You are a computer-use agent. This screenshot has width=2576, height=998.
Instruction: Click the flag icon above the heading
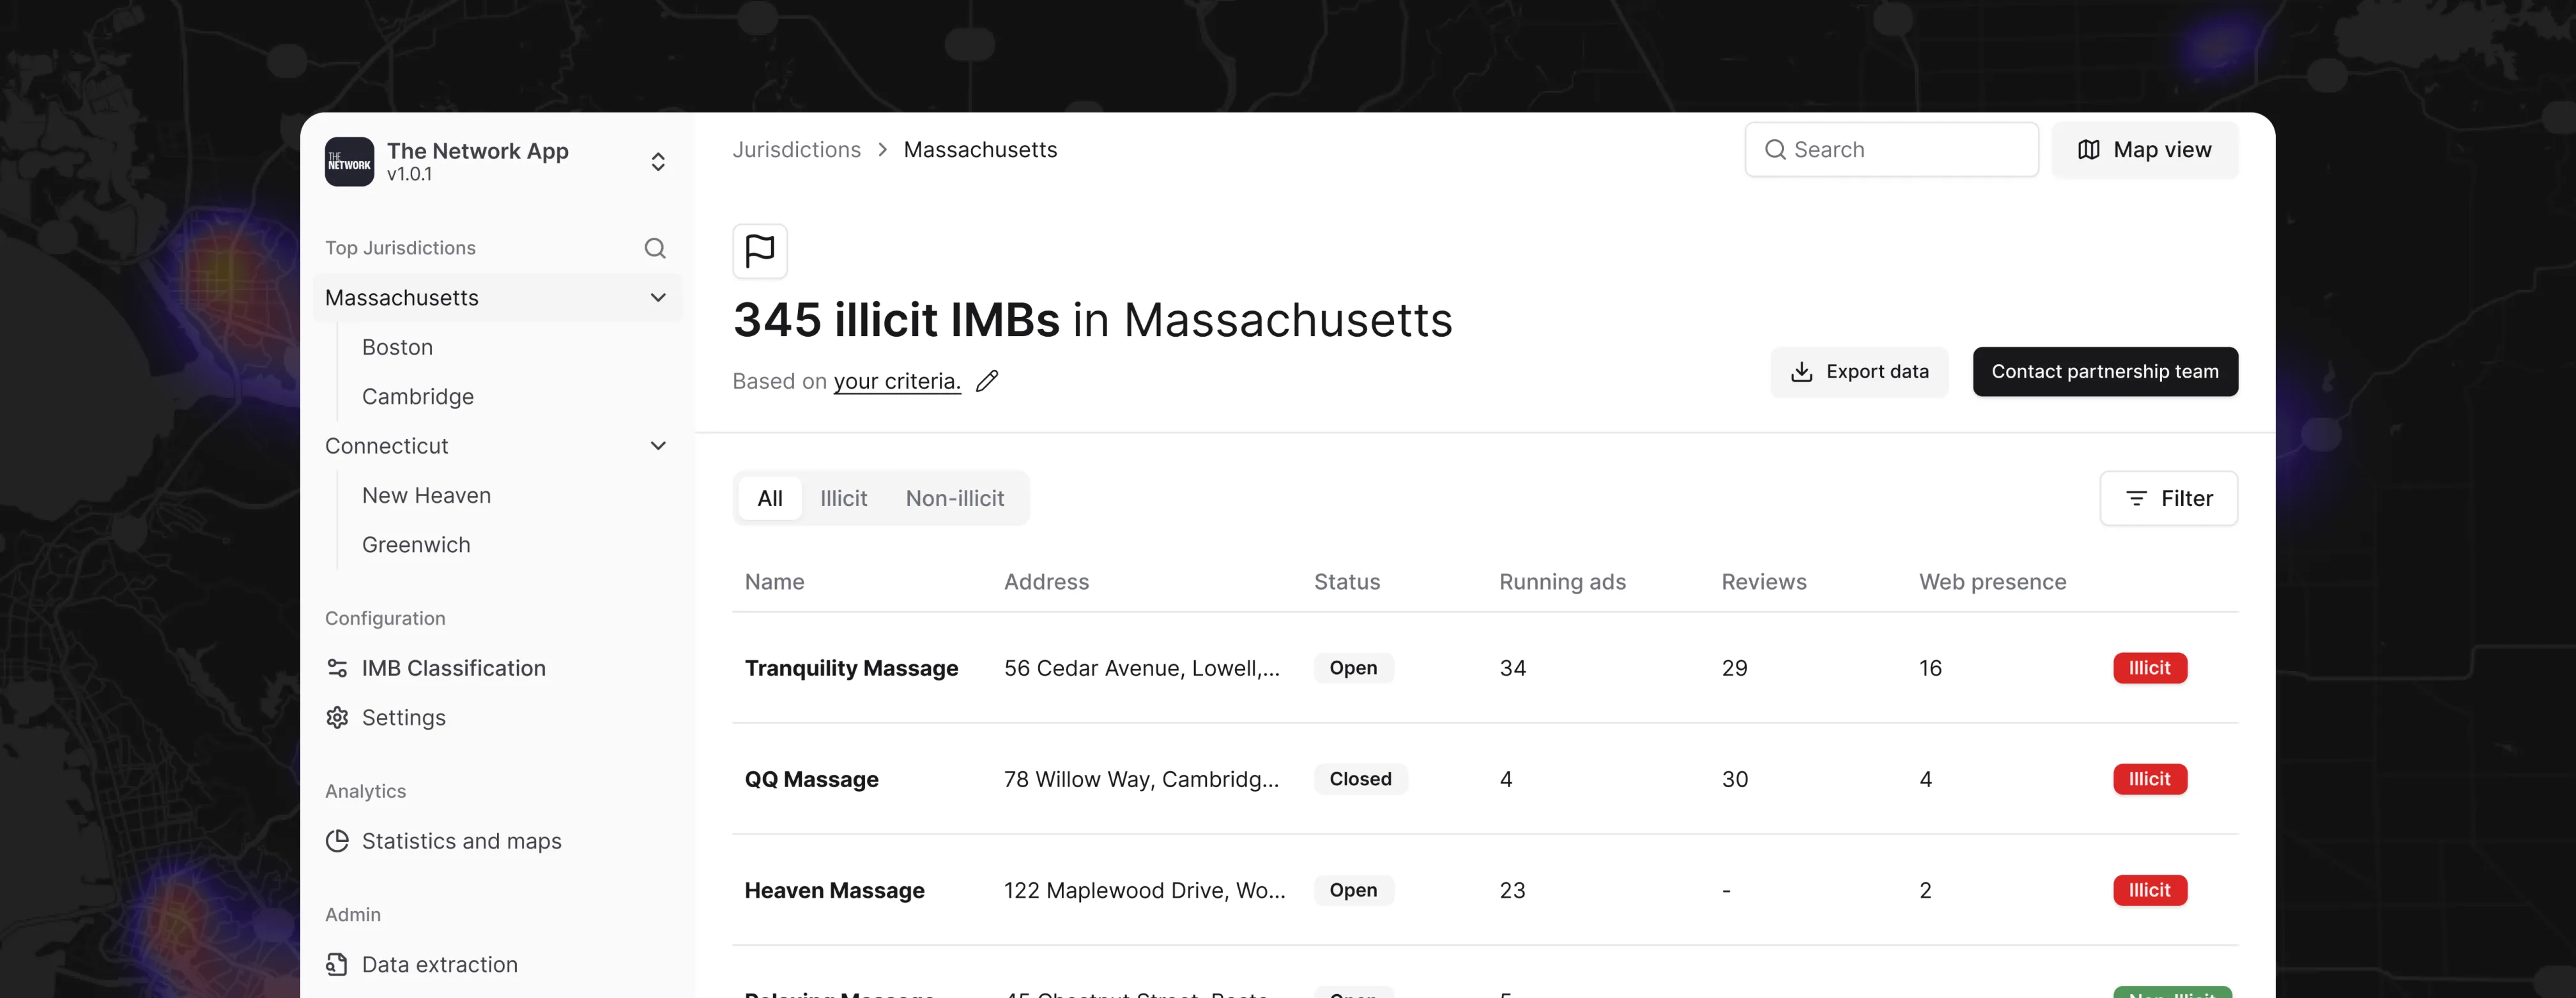pos(760,251)
